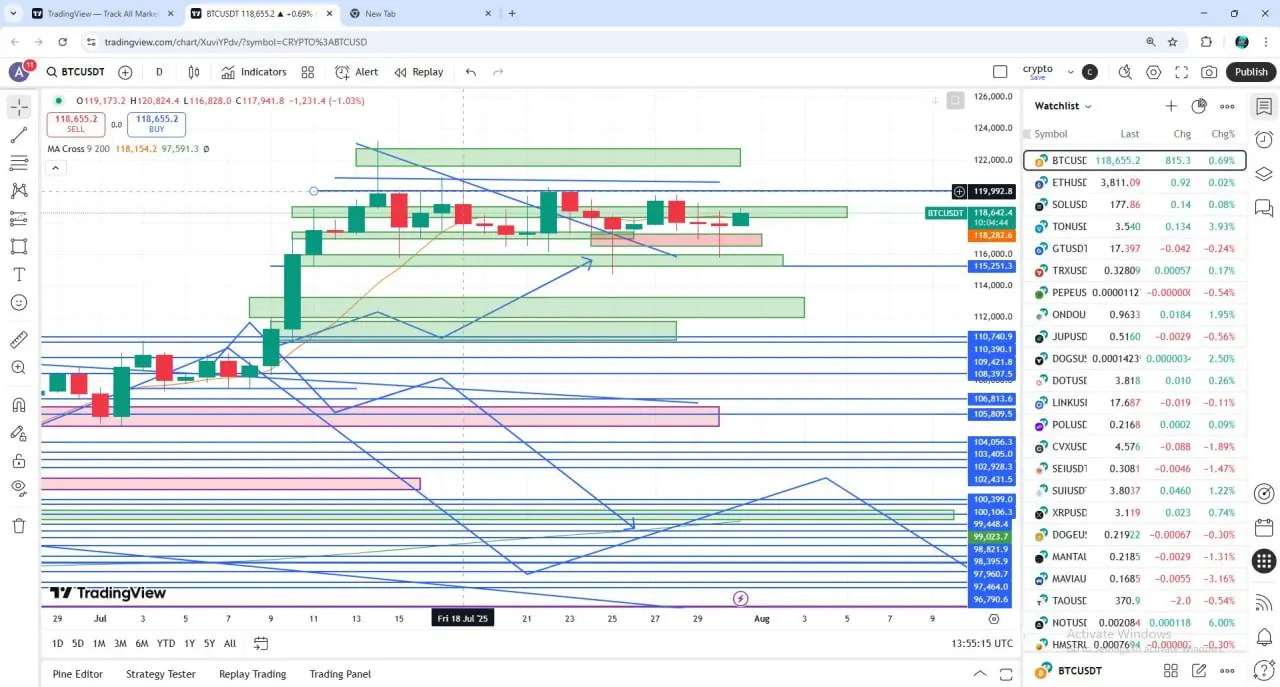Click the Save link under crypto

(x=1037, y=78)
